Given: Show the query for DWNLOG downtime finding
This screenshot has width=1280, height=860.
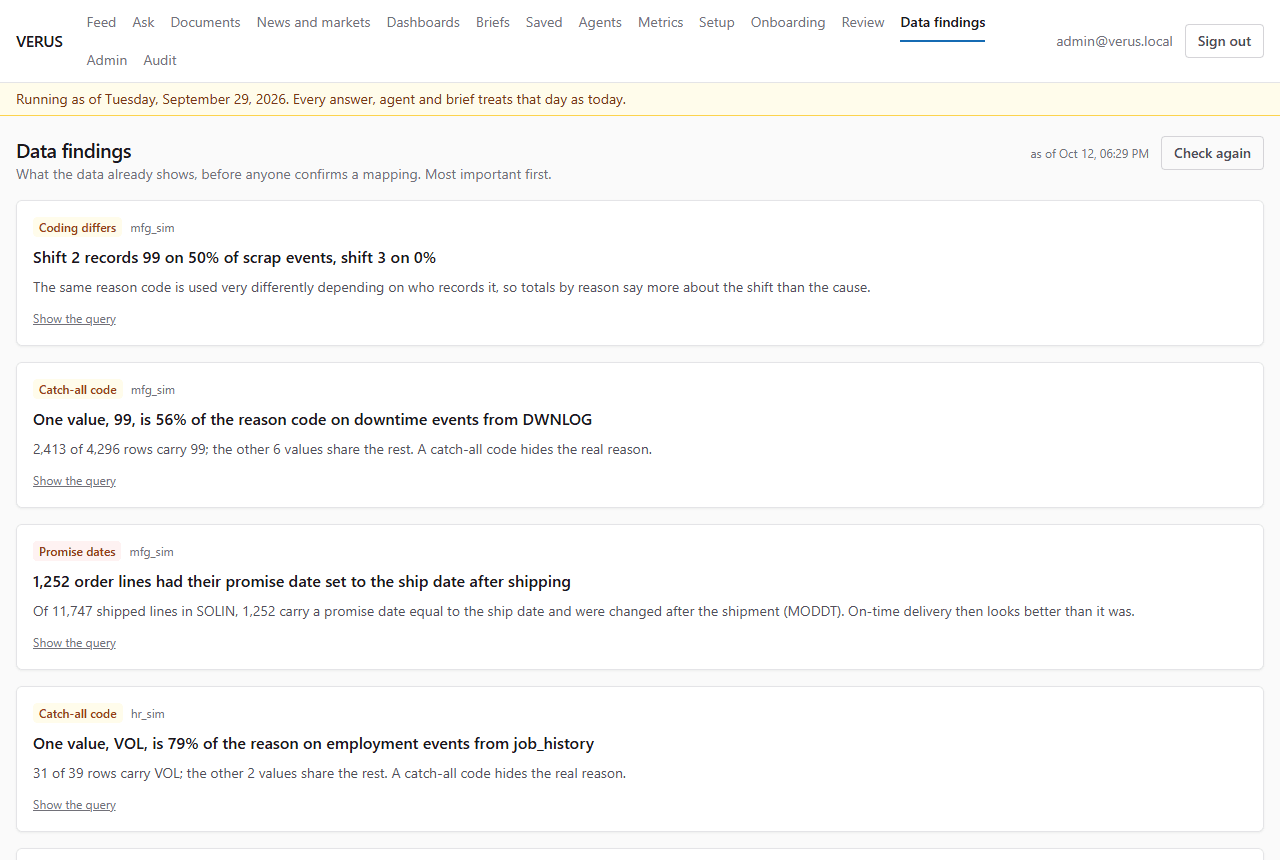Looking at the screenshot, I should tap(74, 481).
